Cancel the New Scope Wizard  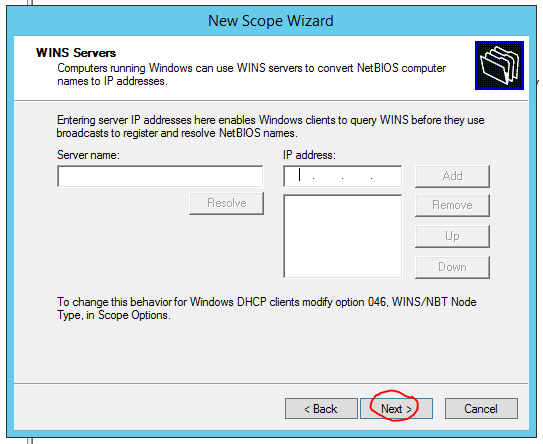[x=481, y=408]
